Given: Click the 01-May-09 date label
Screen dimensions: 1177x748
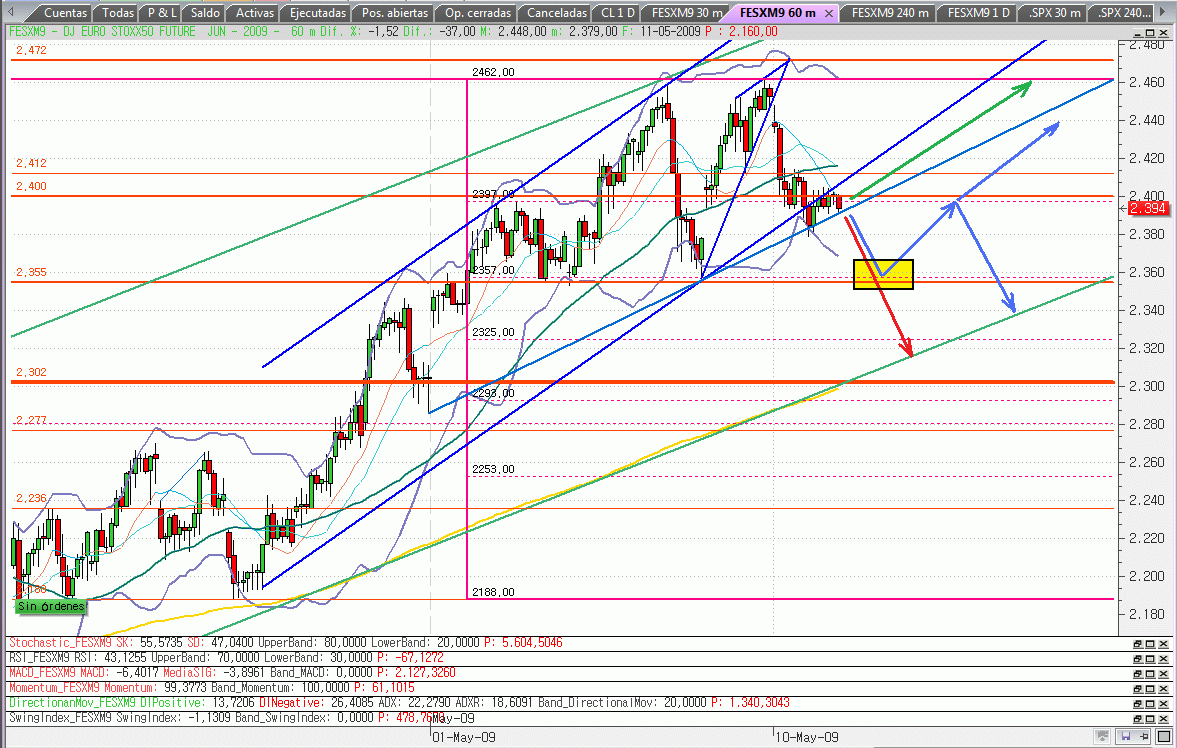Looking at the screenshot, I should pos(465,737).
